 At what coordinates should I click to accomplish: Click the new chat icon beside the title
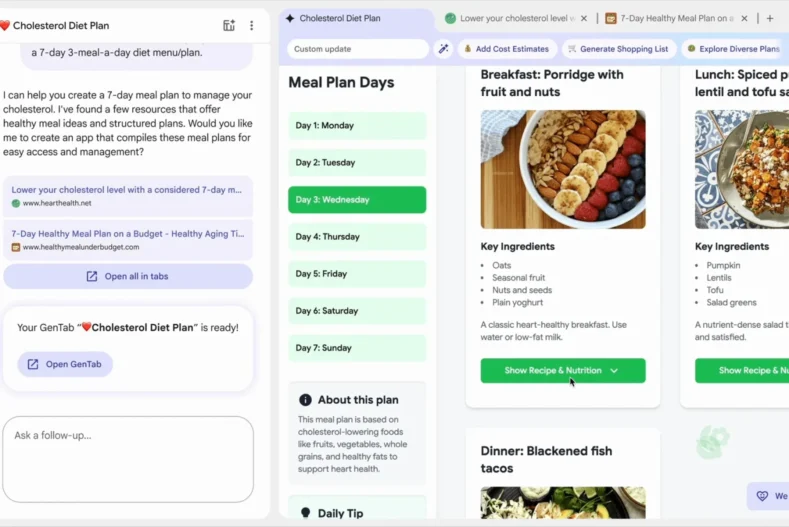(229, 25)
